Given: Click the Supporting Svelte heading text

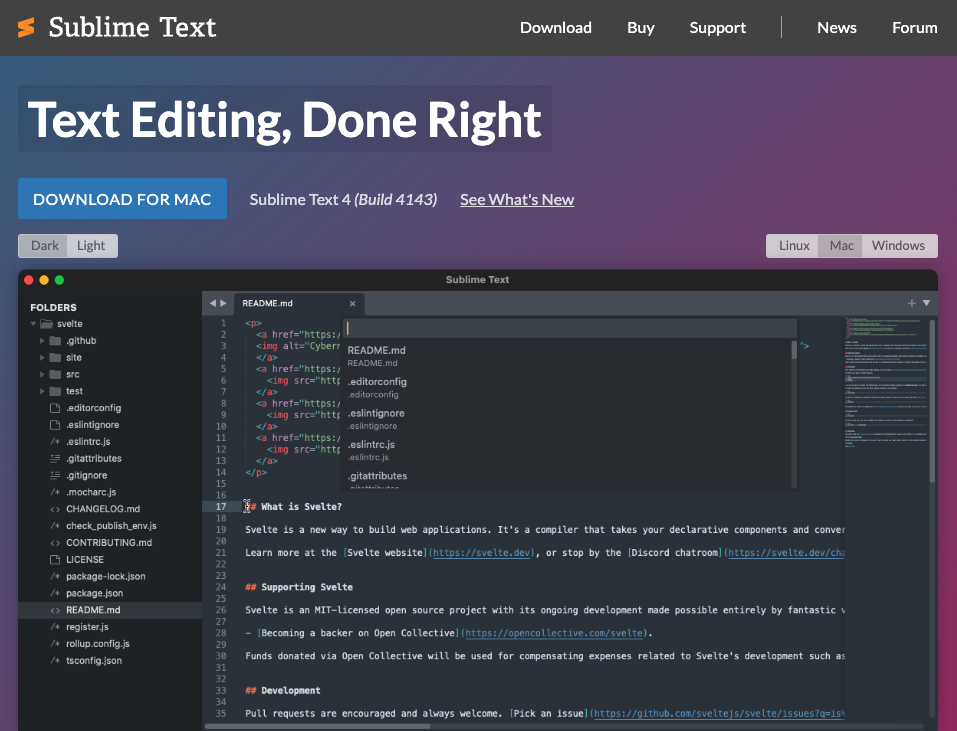Looking at the screenshot, I should pyautogui.click(x=306, y=587).
